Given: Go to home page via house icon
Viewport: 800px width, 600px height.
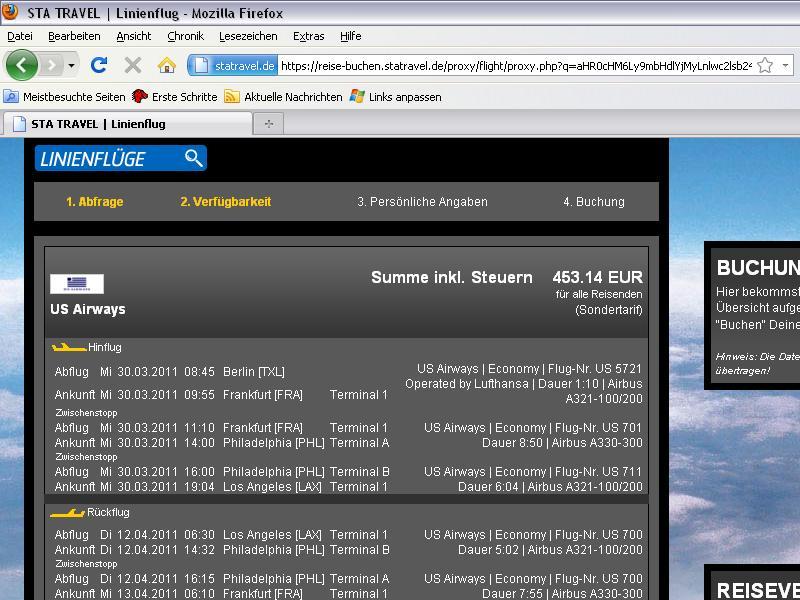Looking at the screenshot, I should pos(166,65).
